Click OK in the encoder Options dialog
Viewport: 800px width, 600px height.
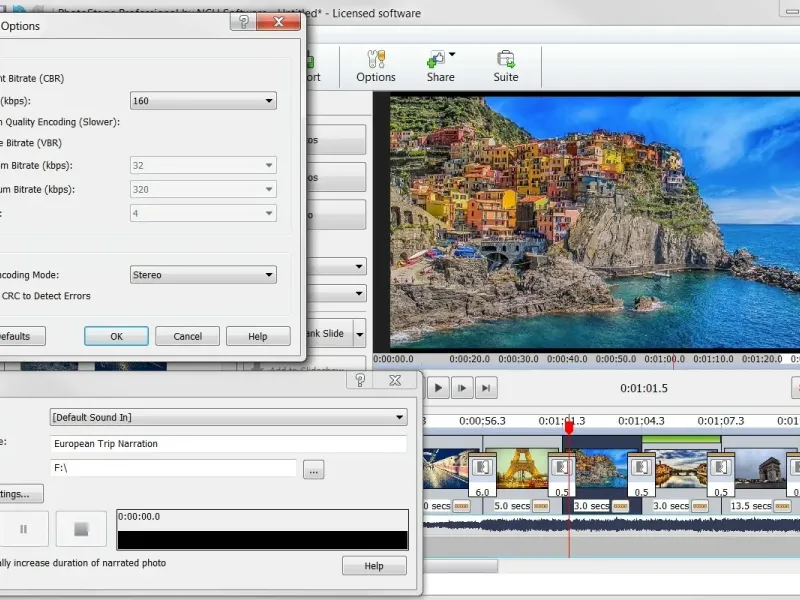click(x=116, y=337)
